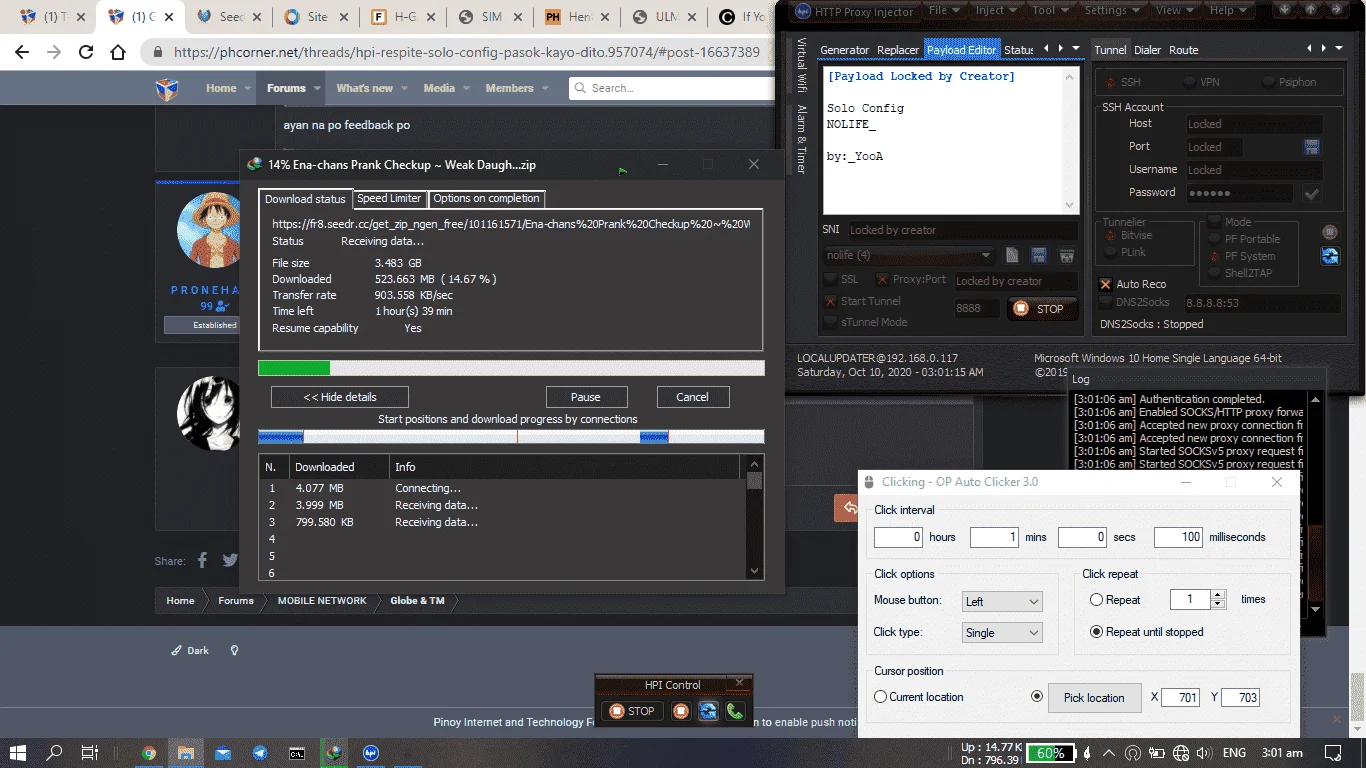Viewport: 1366px width, 768px height.
Task: Click the new document icon beside the nolife dropdown
Action: [1012, 256]
